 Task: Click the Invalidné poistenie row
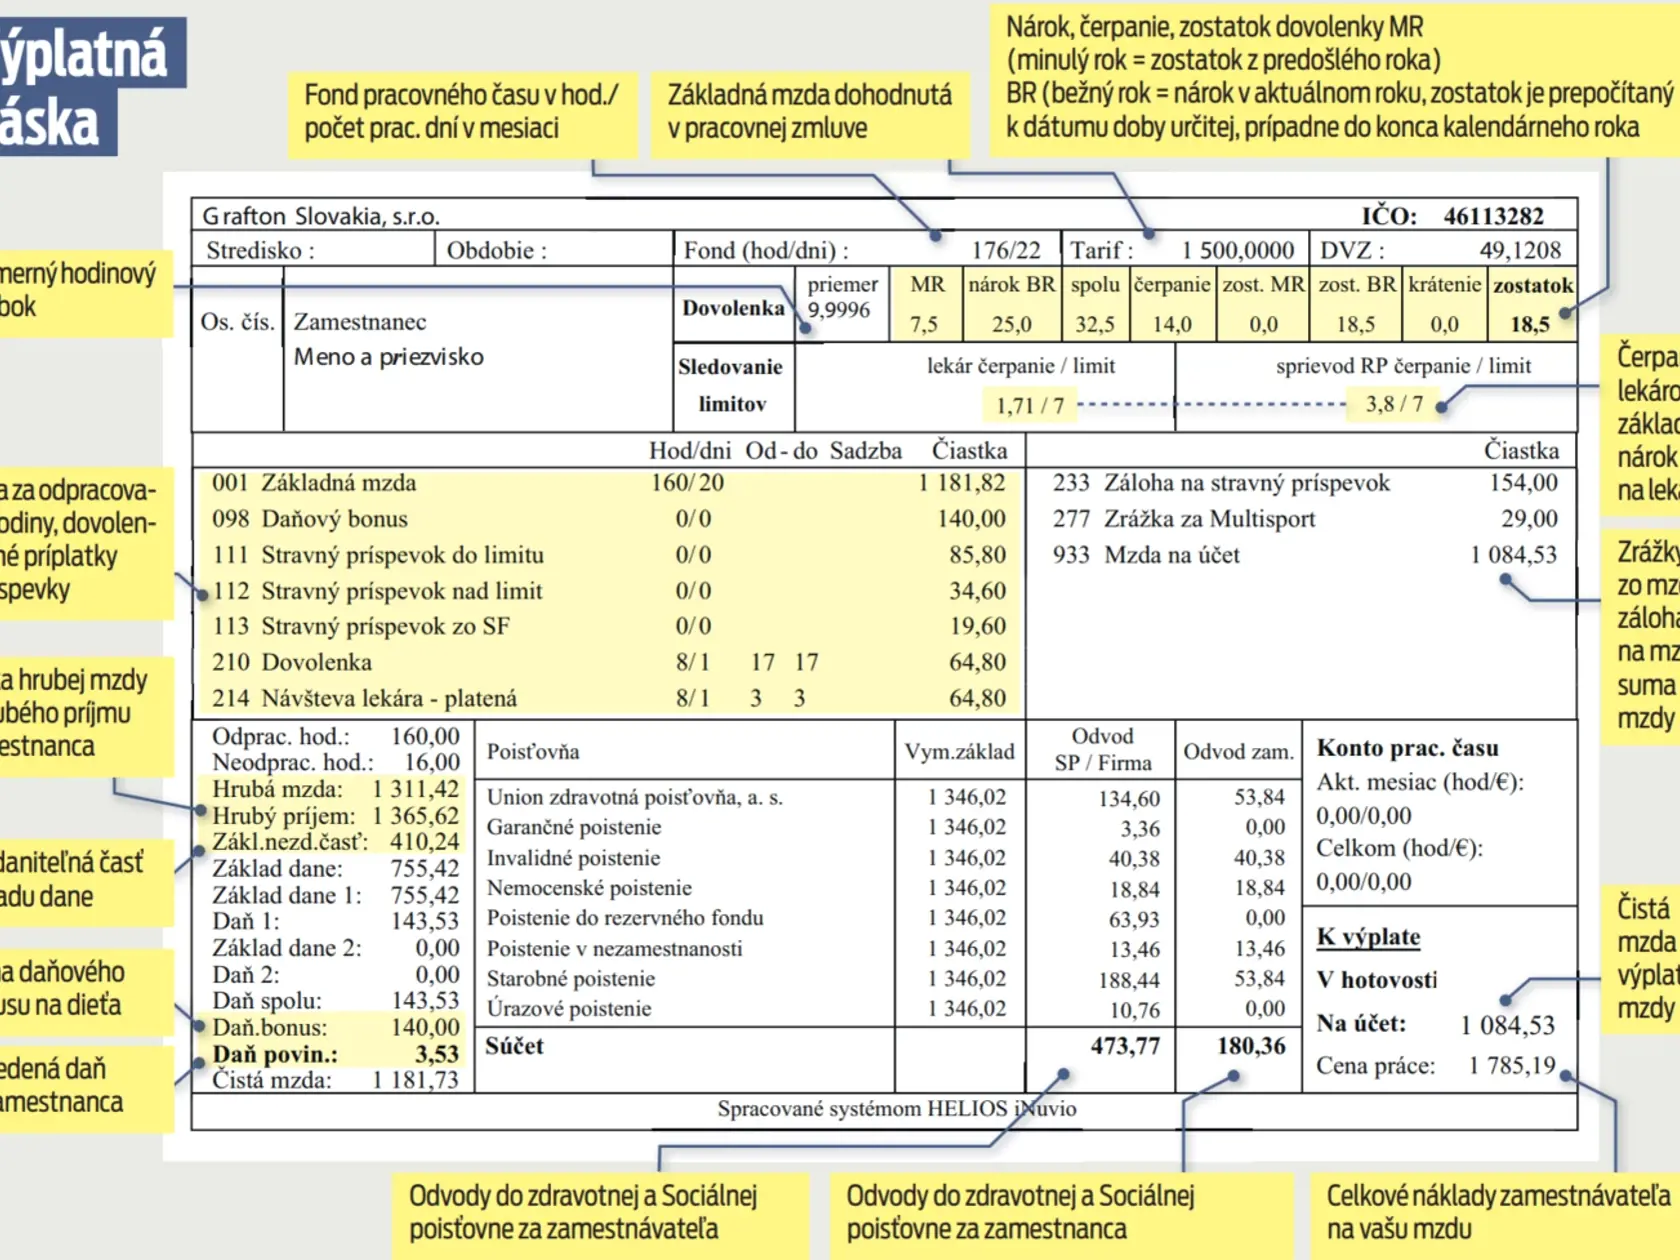point(885,858)
